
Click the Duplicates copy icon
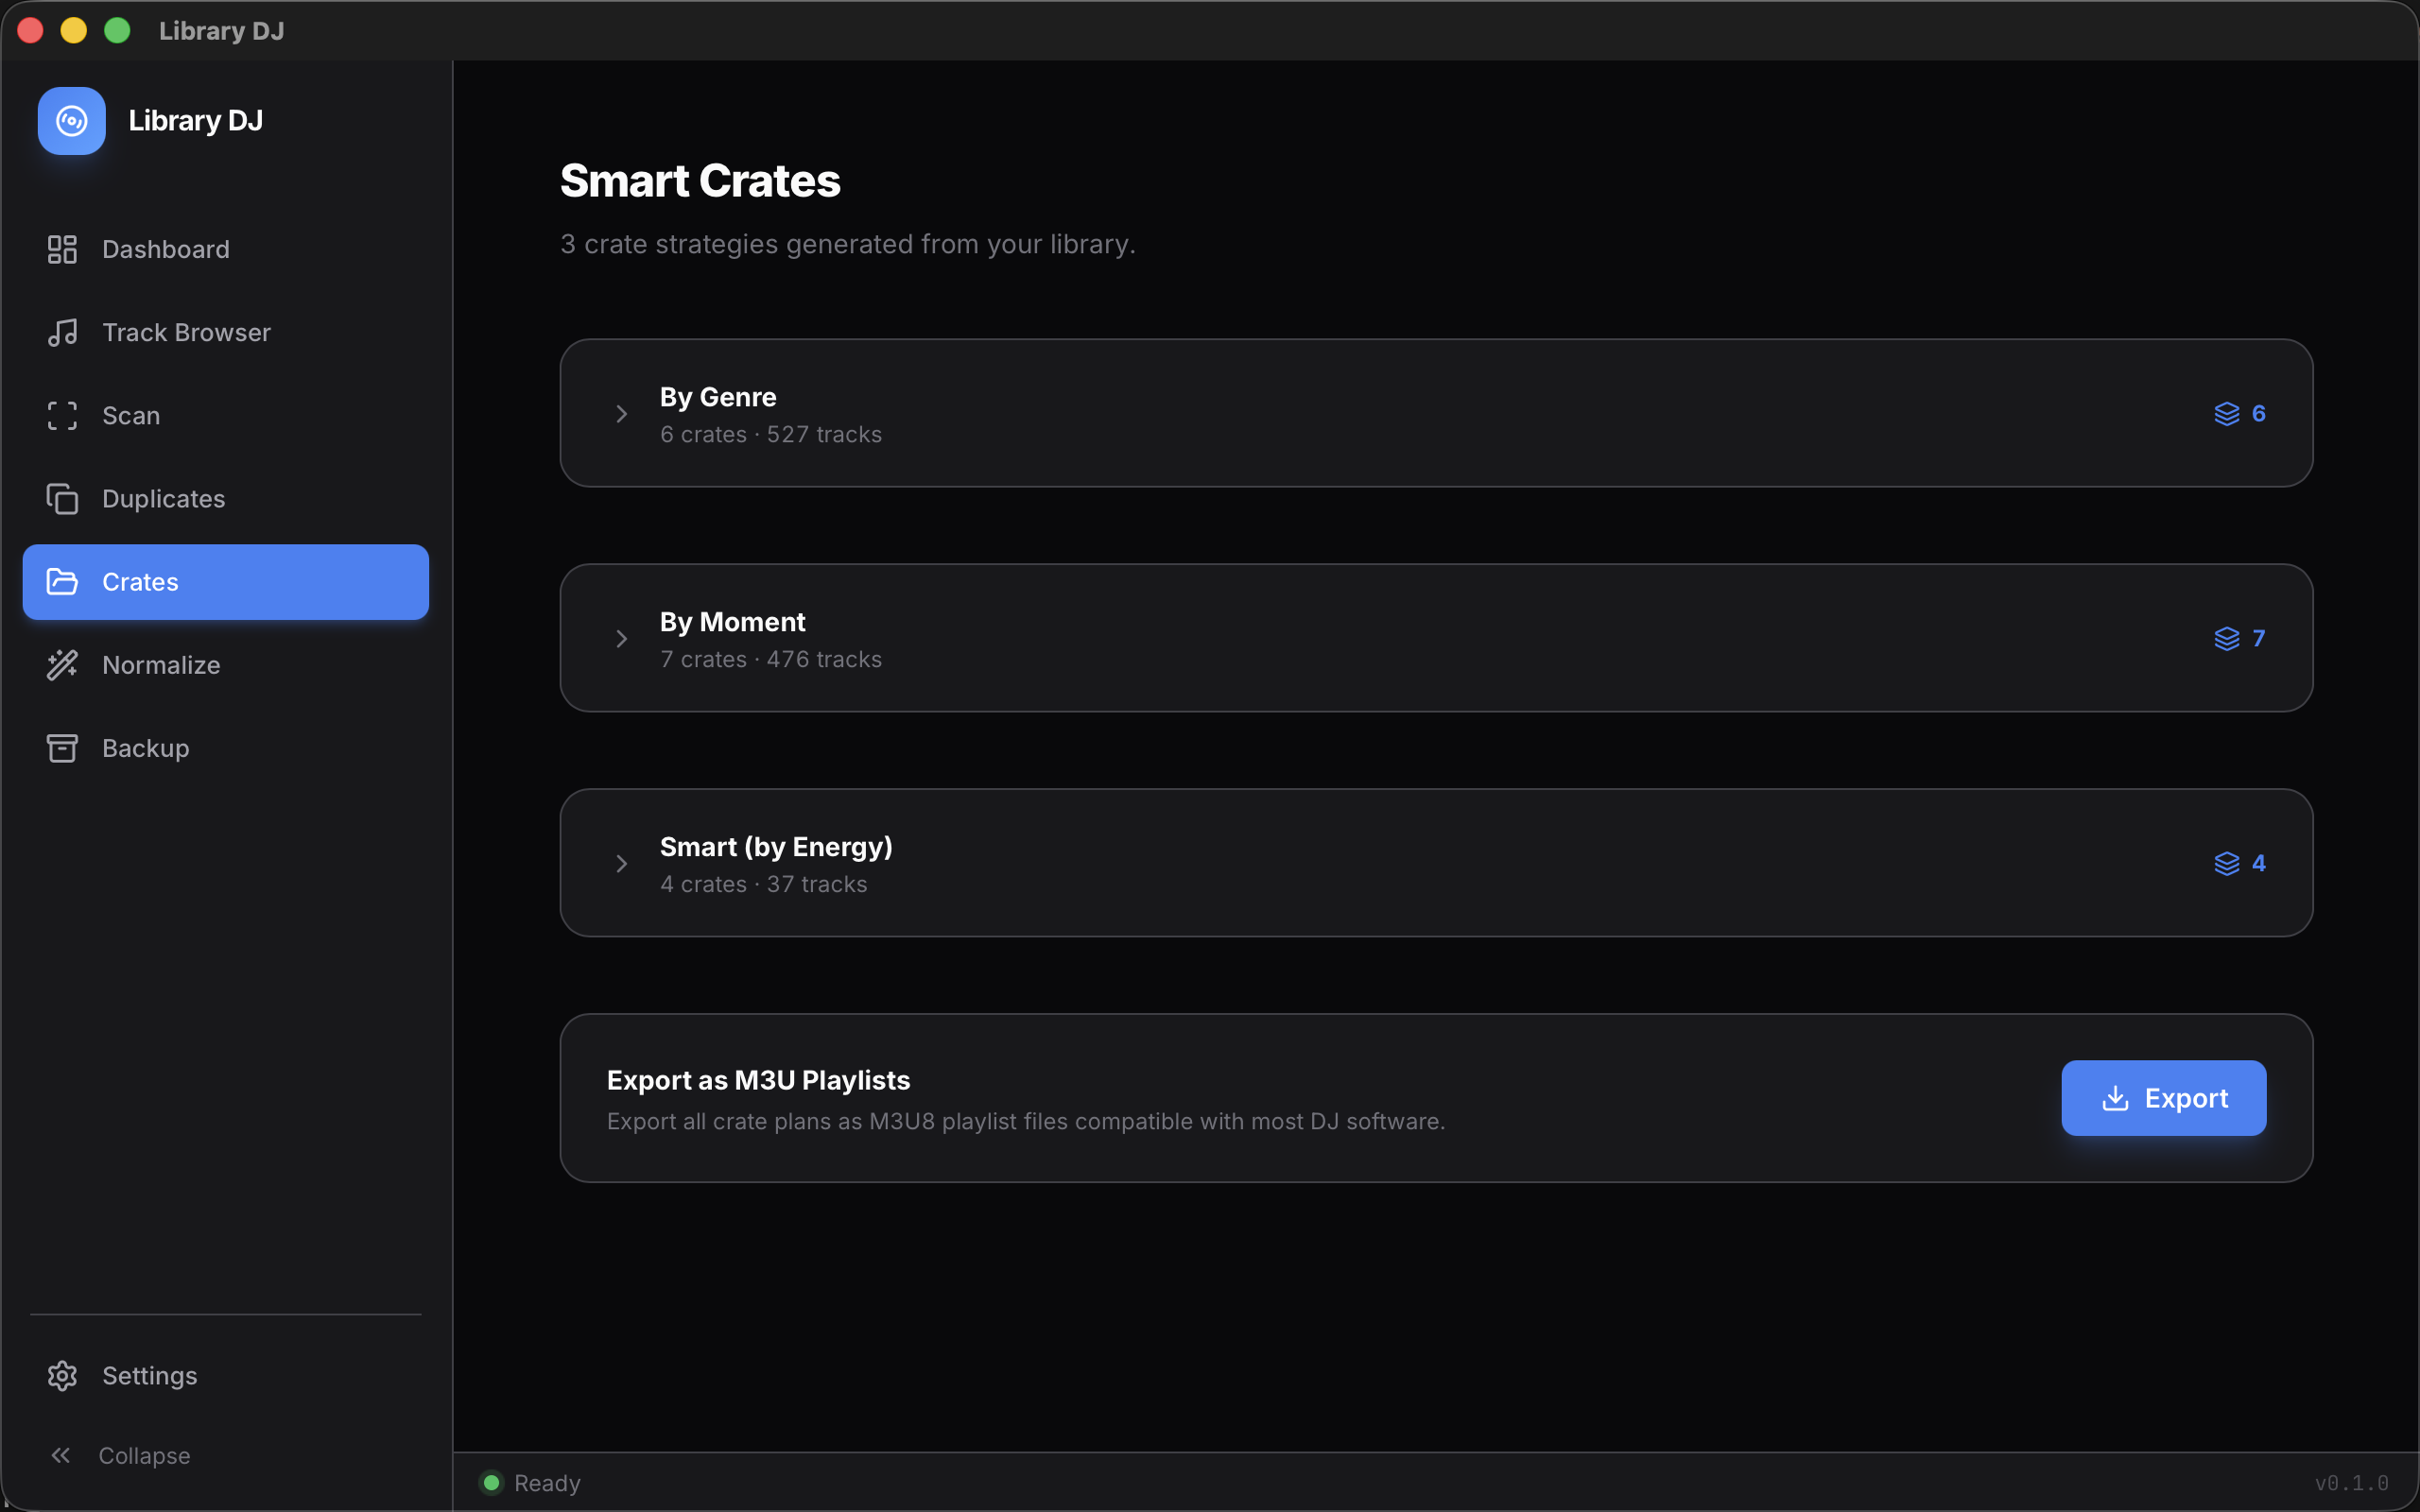[x=63, y=498]
